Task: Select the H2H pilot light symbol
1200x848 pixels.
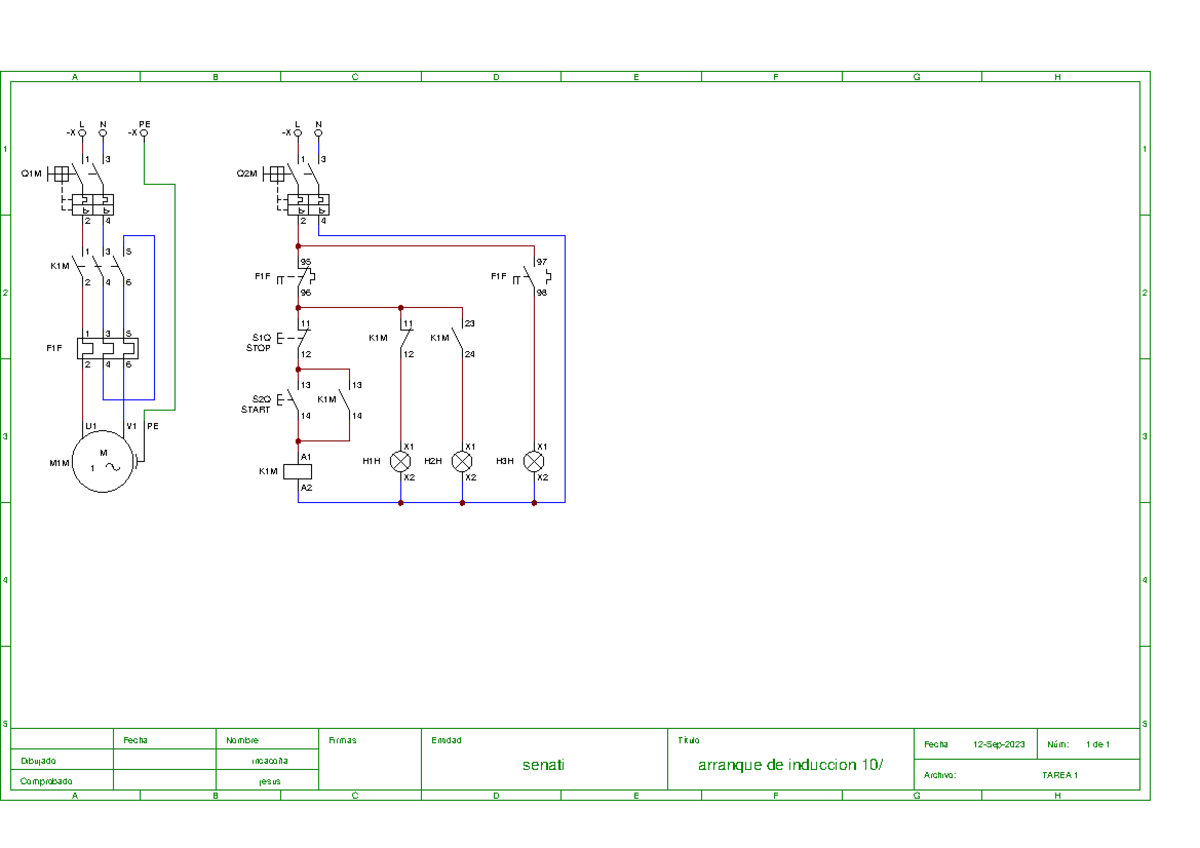Action: 461,461
